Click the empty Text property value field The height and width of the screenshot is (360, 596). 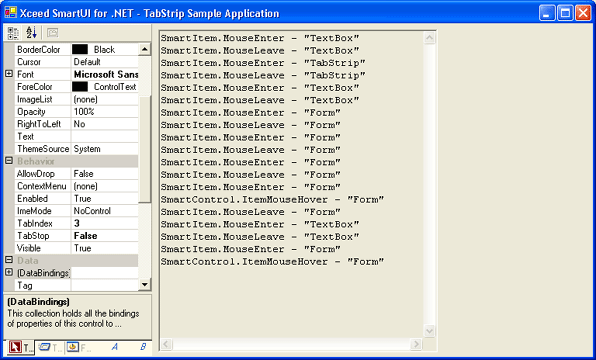[x=105, y=136]
